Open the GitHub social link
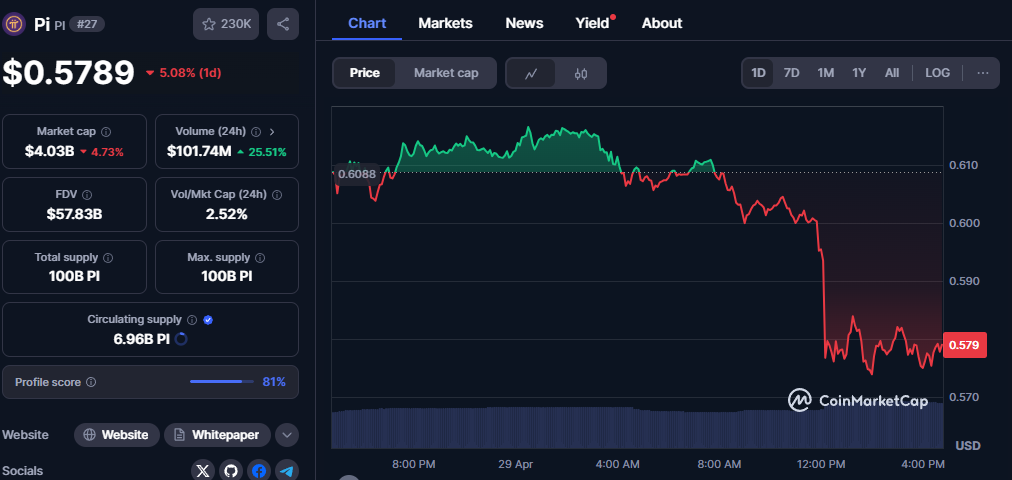The width and height of the screenshot is (1012, 480). click(230, 471)
